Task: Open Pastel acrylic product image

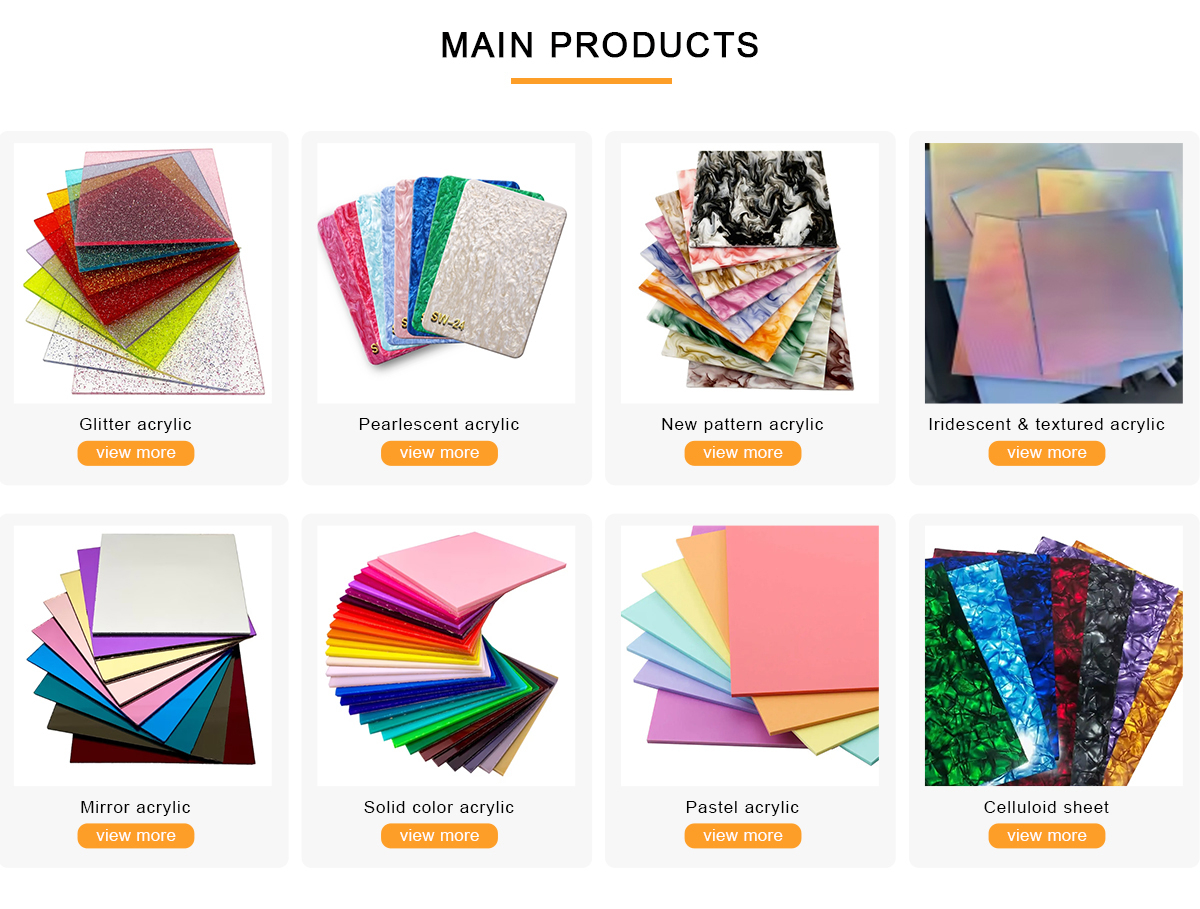Action: click(x=750, y=656)
